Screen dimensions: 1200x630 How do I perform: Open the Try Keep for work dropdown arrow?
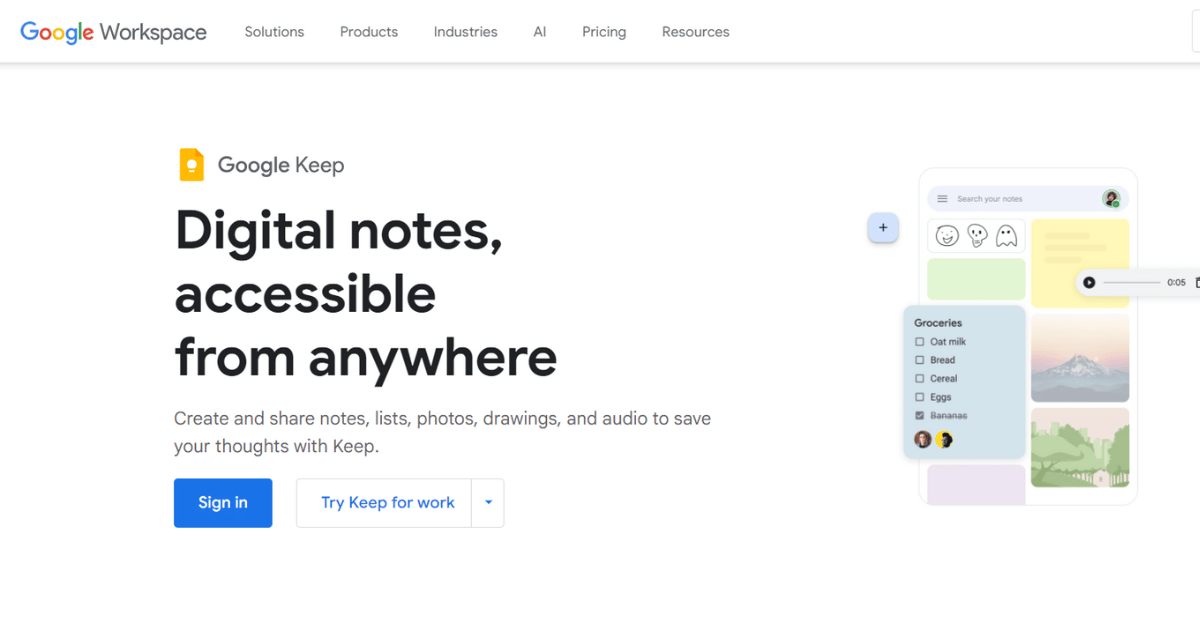click(487, 503)
